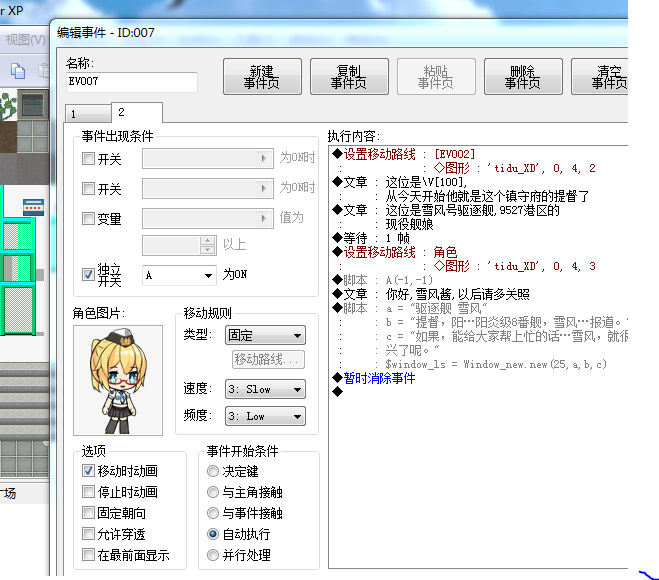Click the 移动路线... button
This screenshot has width=659, height=580.
point(268,360)
